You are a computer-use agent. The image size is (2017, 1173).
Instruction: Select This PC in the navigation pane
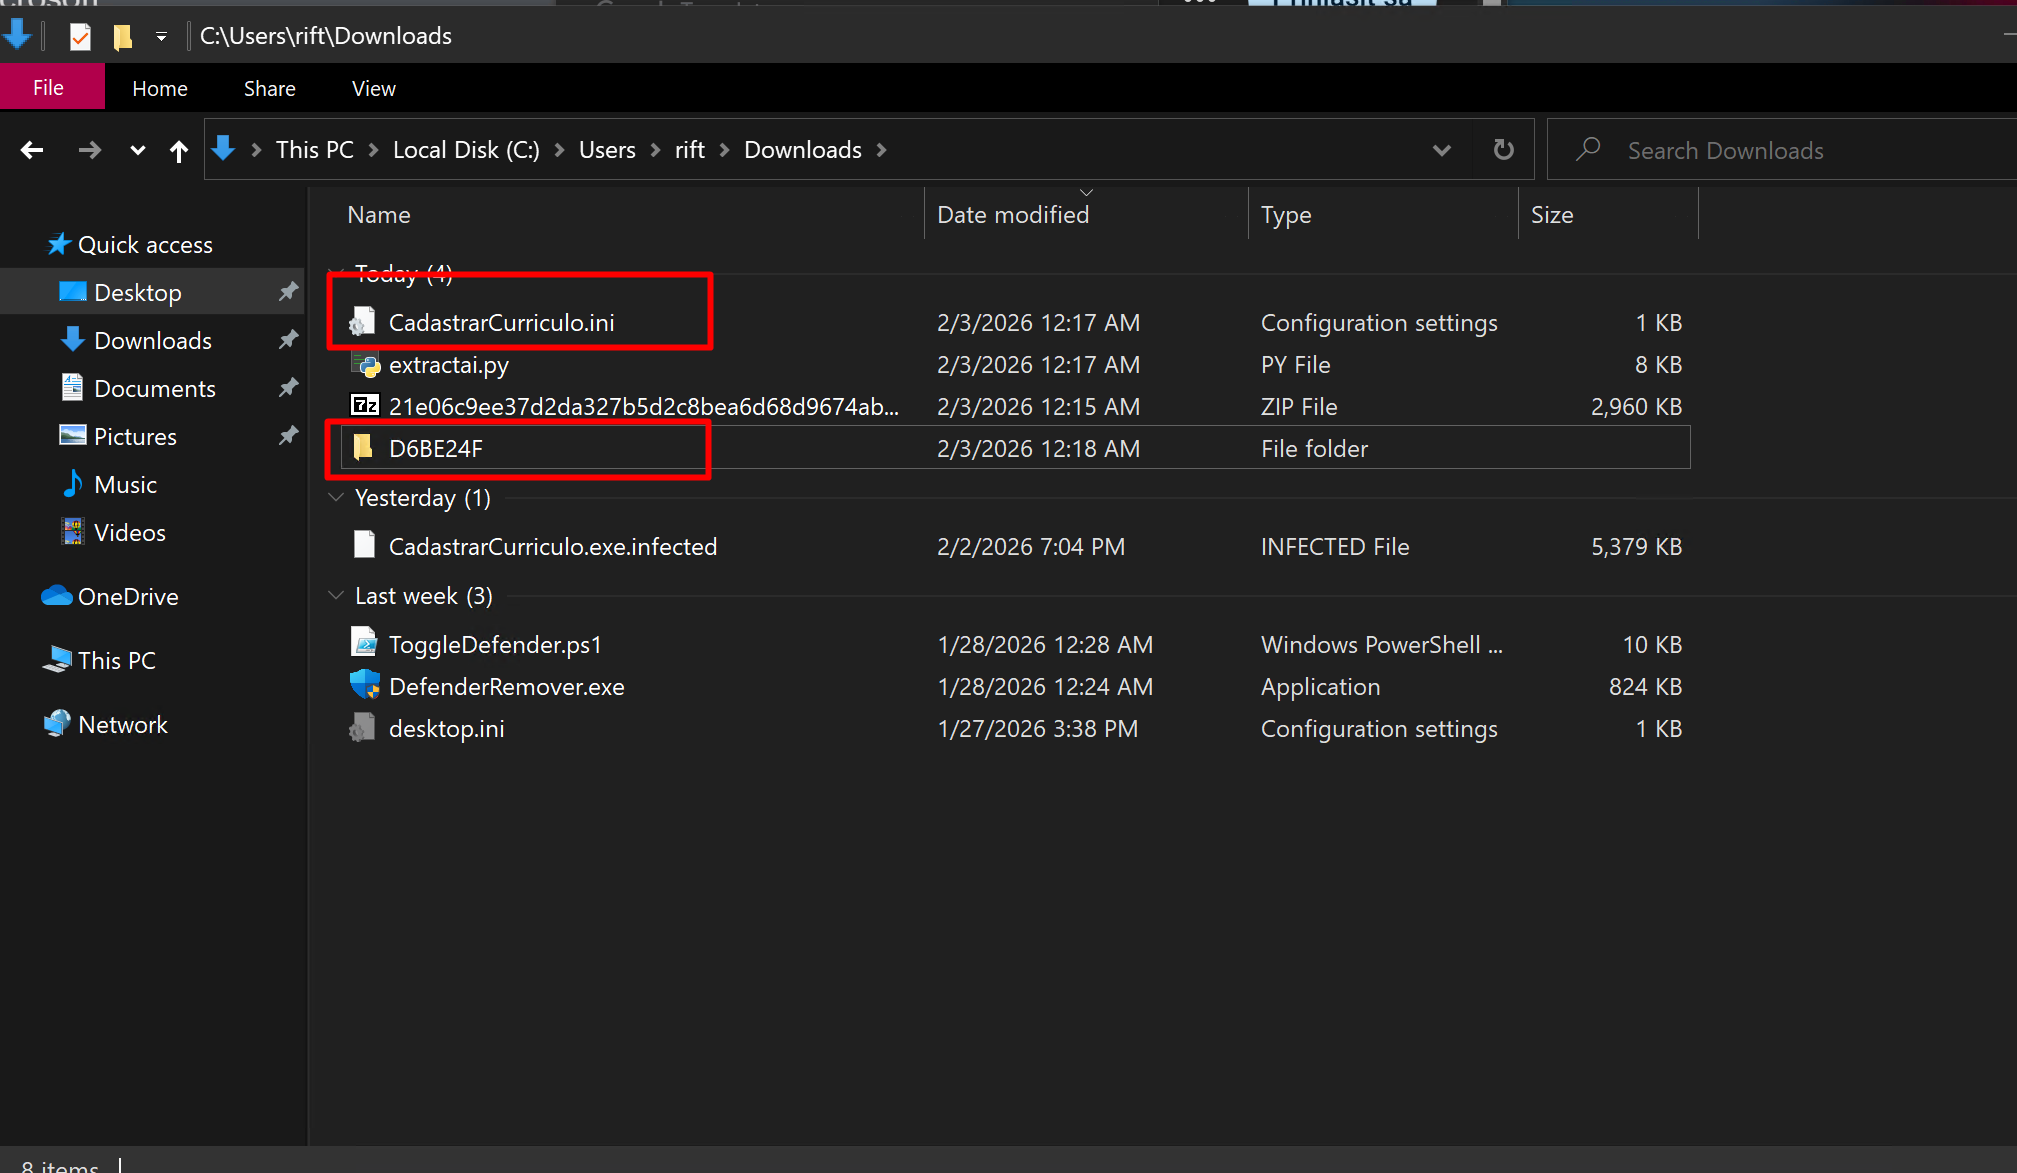pos(117,661)
